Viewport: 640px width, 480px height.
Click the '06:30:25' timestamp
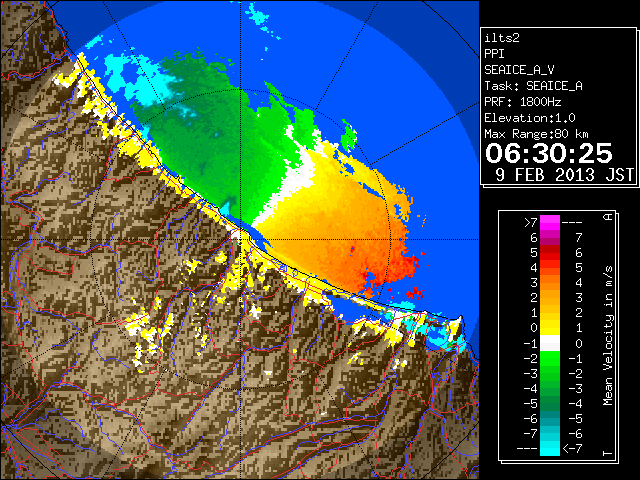click(549, 153)
